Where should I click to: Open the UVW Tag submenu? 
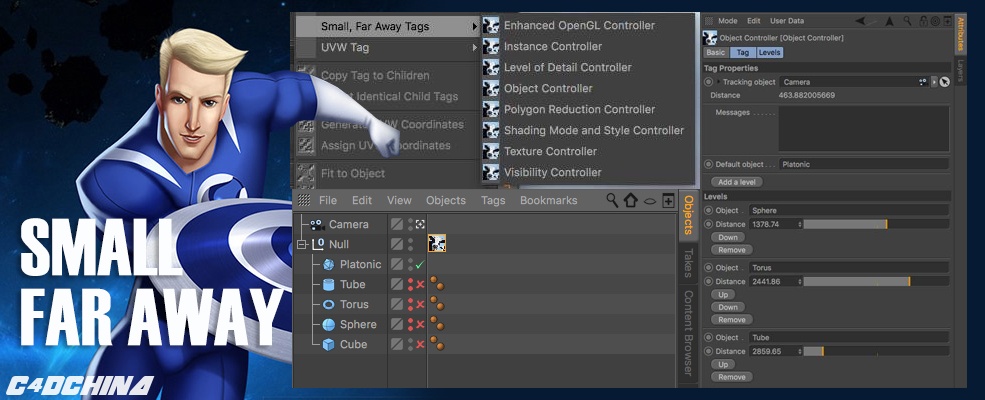[x=388, y=47]
